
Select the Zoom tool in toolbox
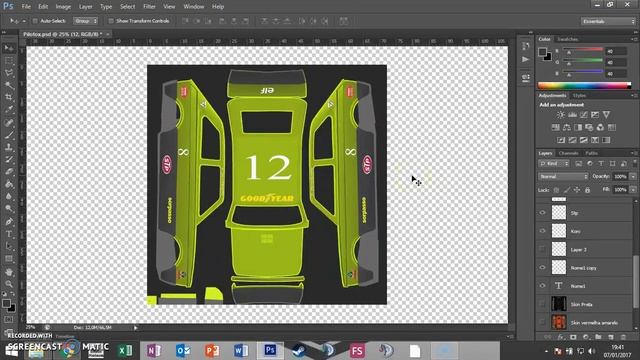pos(9,284)
